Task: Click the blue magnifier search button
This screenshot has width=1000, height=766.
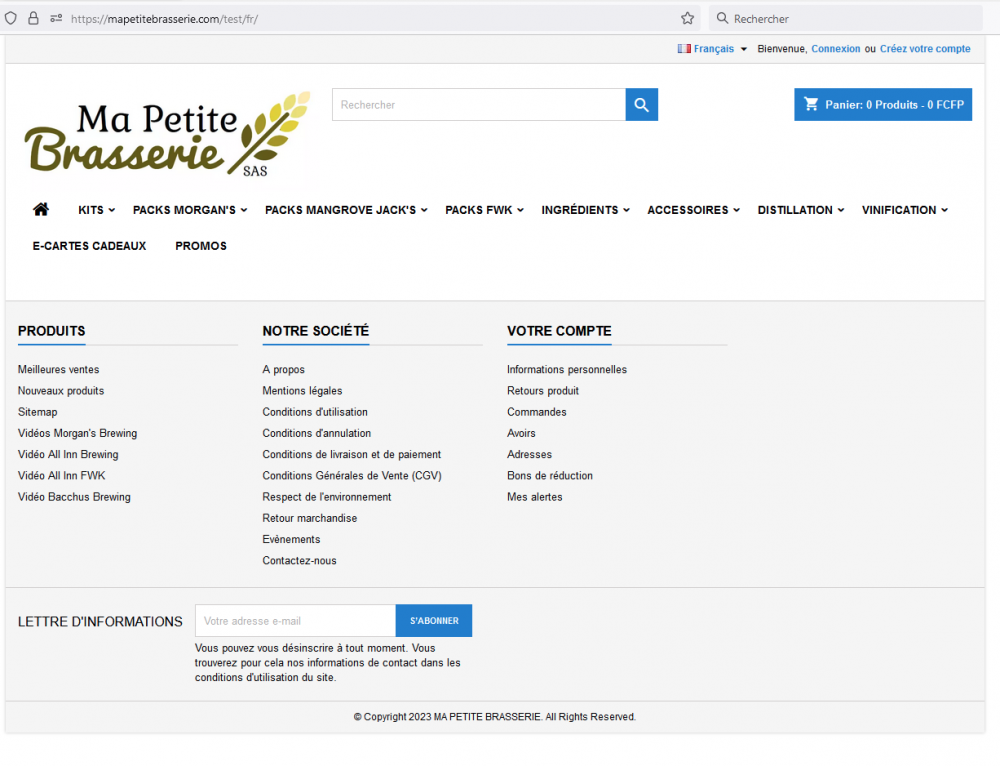Action: tap(642, 105)
